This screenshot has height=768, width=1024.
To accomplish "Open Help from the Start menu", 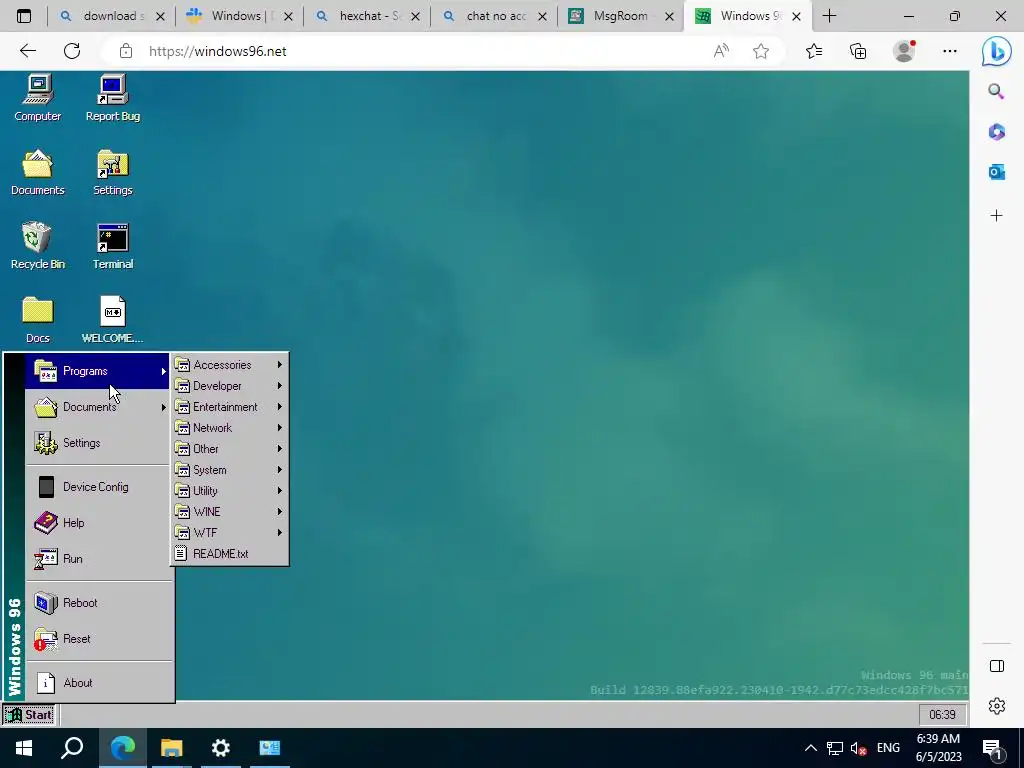I will click(97, 522).
